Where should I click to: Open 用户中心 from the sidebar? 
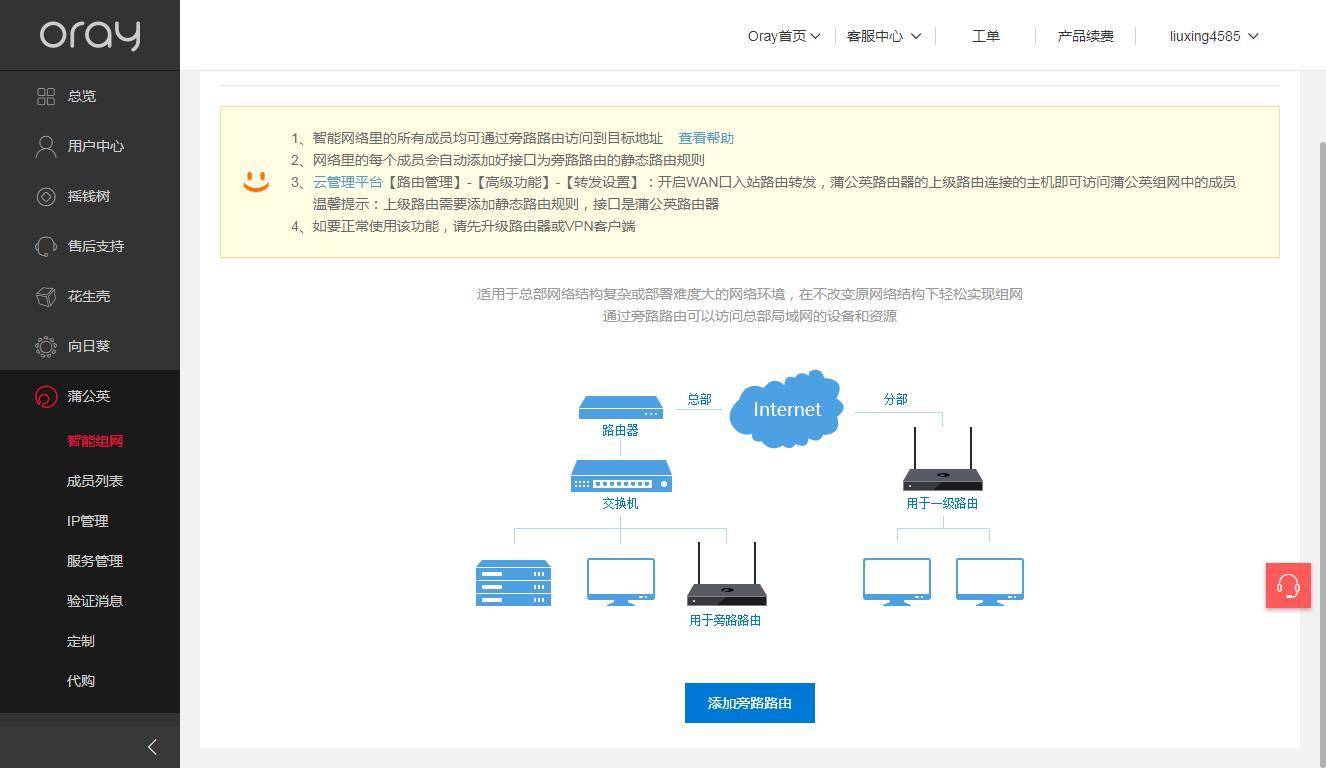click(x=46, y=146)
